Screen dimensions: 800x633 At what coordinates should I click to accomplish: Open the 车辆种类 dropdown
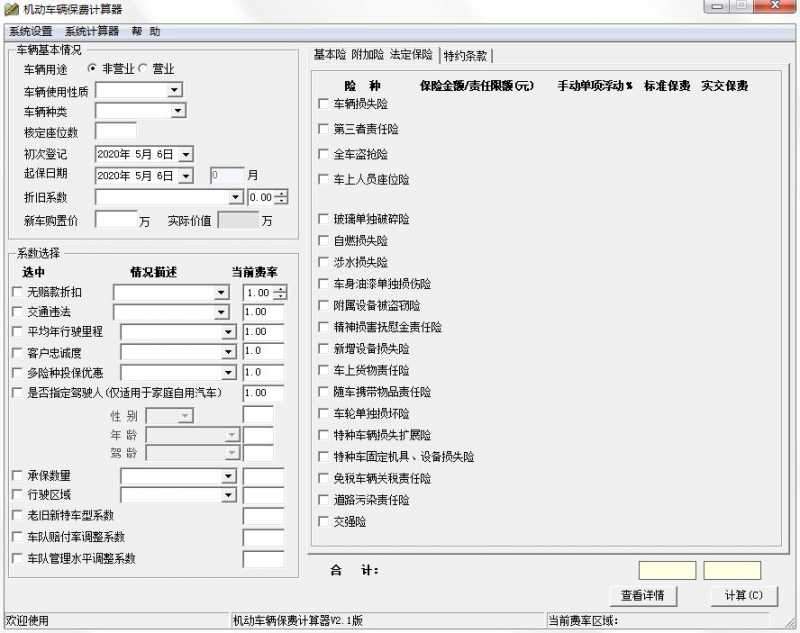click(x=176, y=110)
